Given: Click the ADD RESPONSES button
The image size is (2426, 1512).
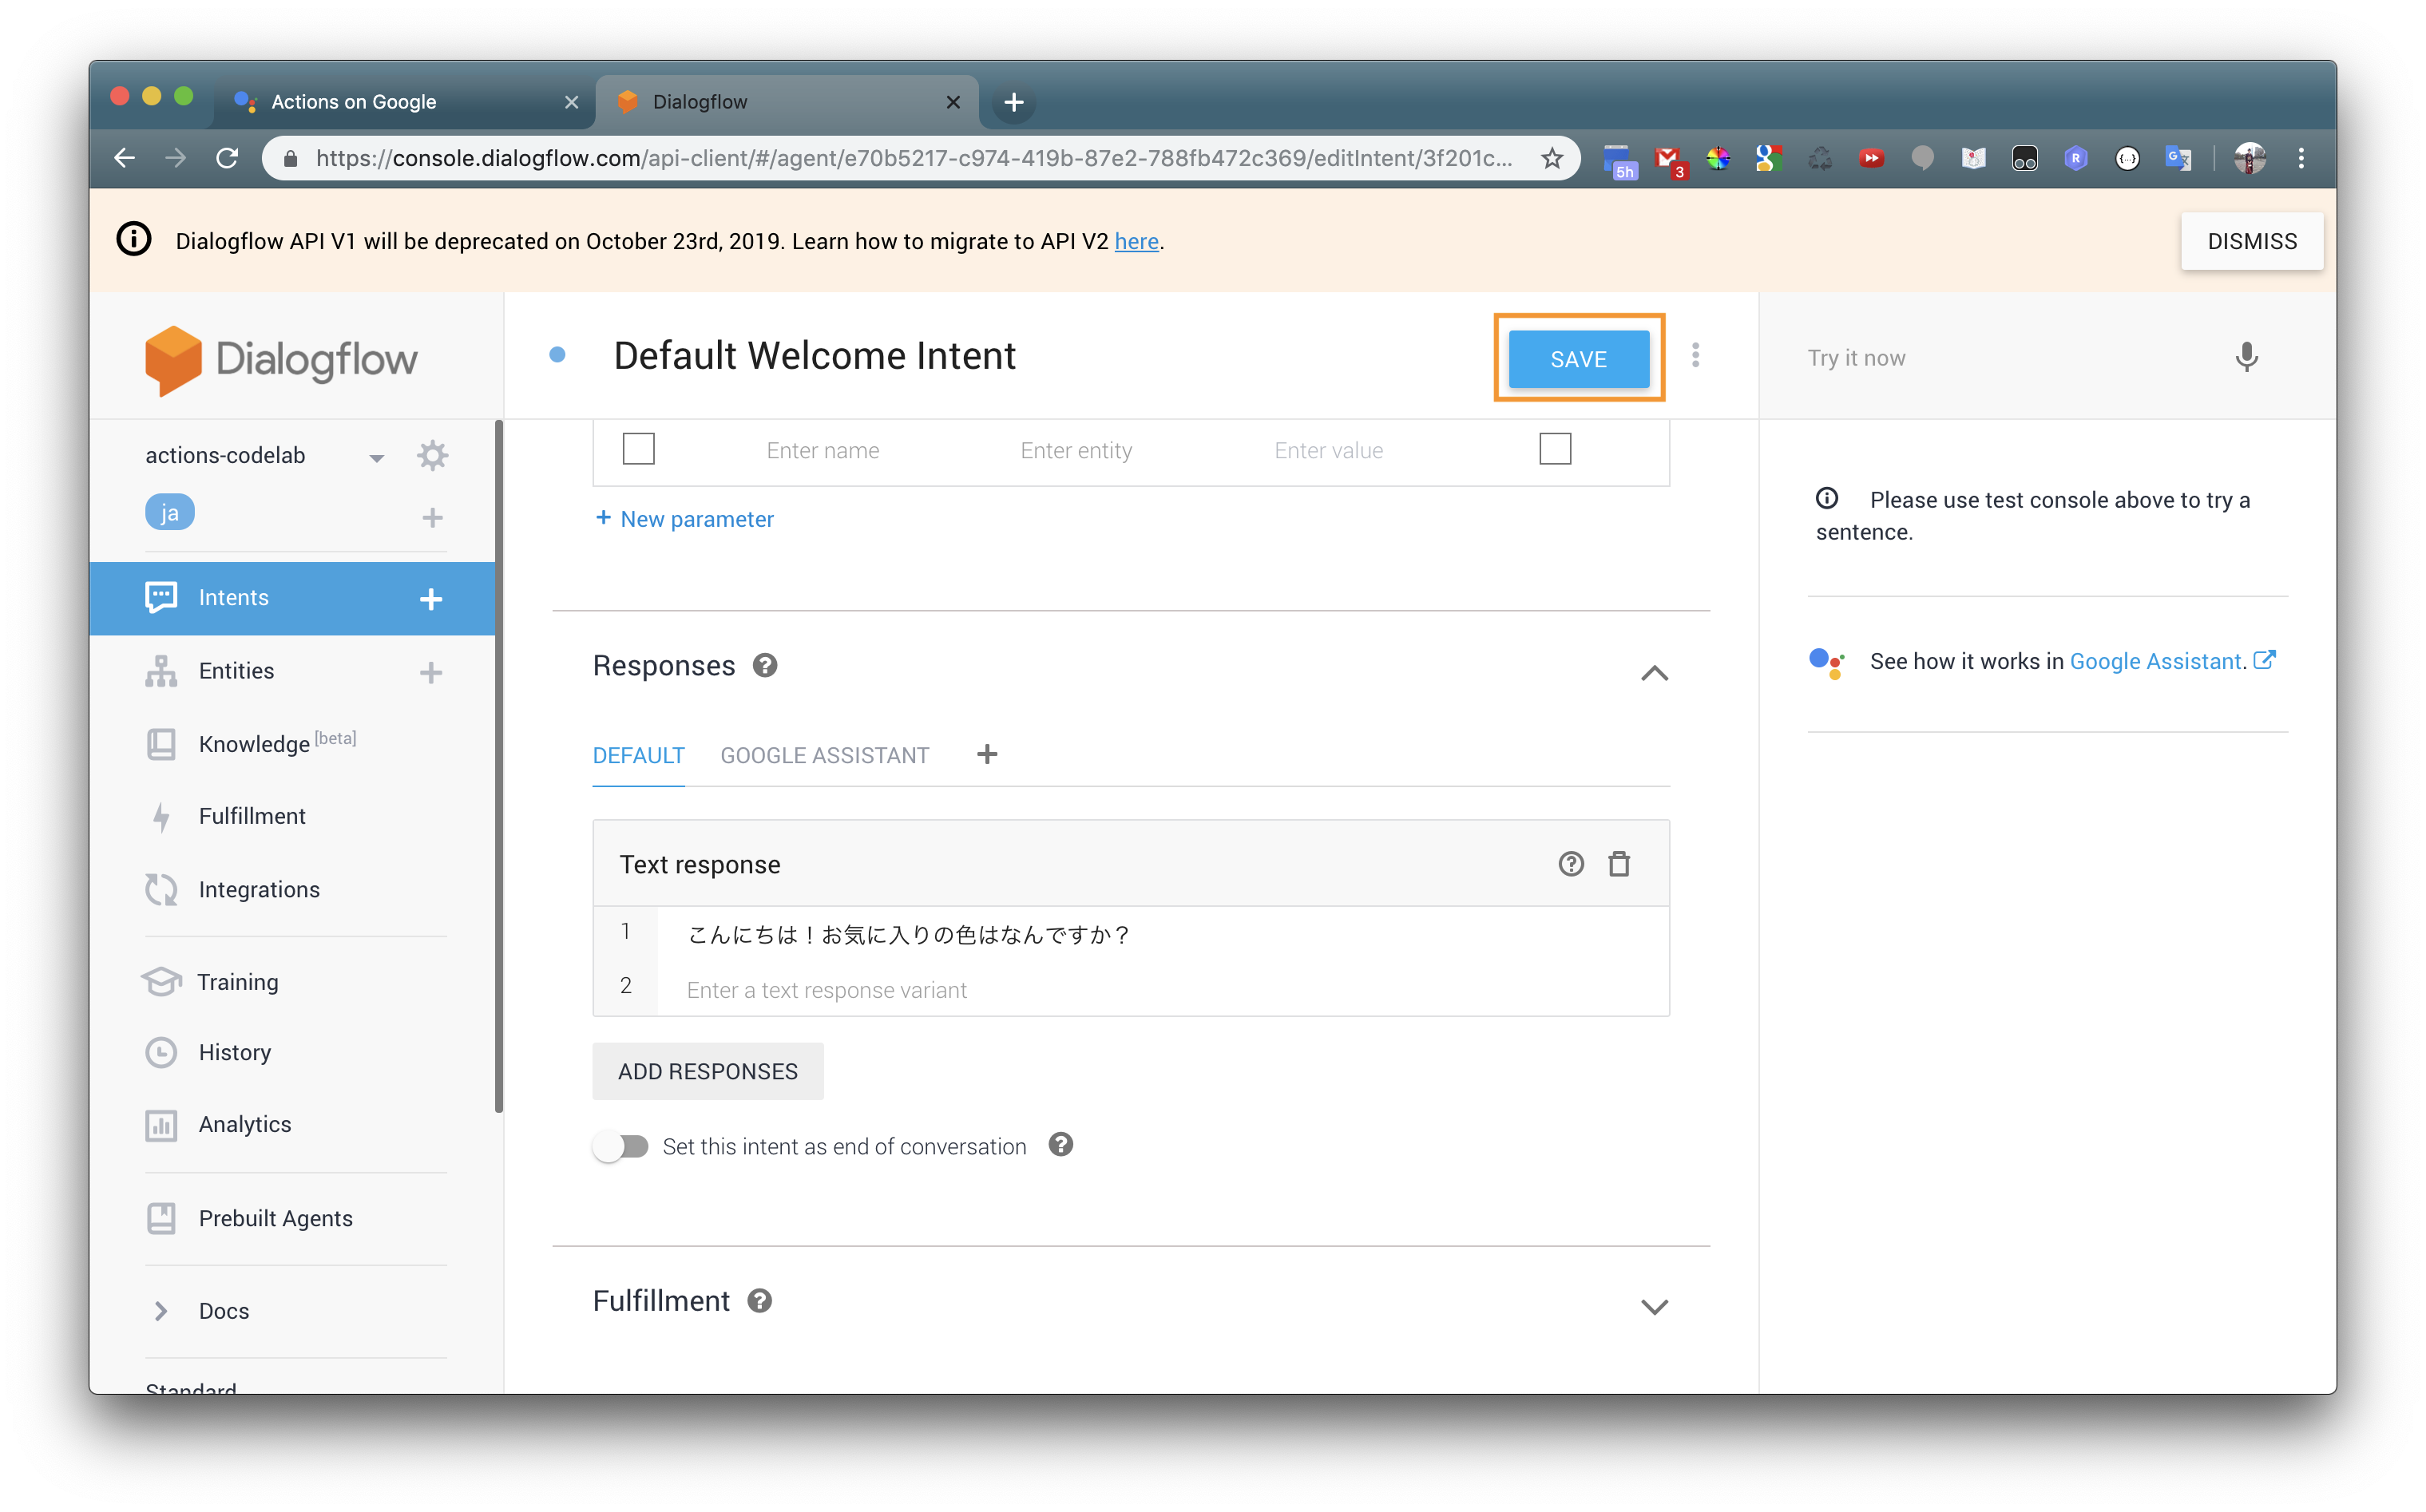Looking at the screenshot, I should click(x=707, y=1071).
